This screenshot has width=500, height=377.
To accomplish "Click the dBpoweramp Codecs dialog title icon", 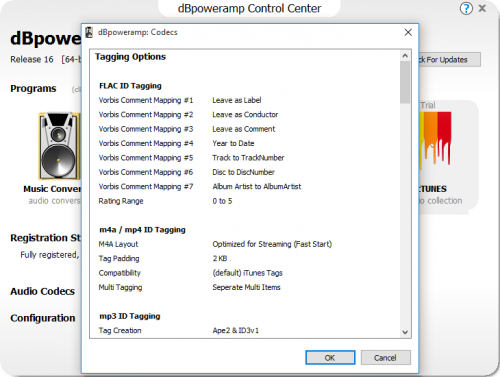I will [x=89, y=32].
